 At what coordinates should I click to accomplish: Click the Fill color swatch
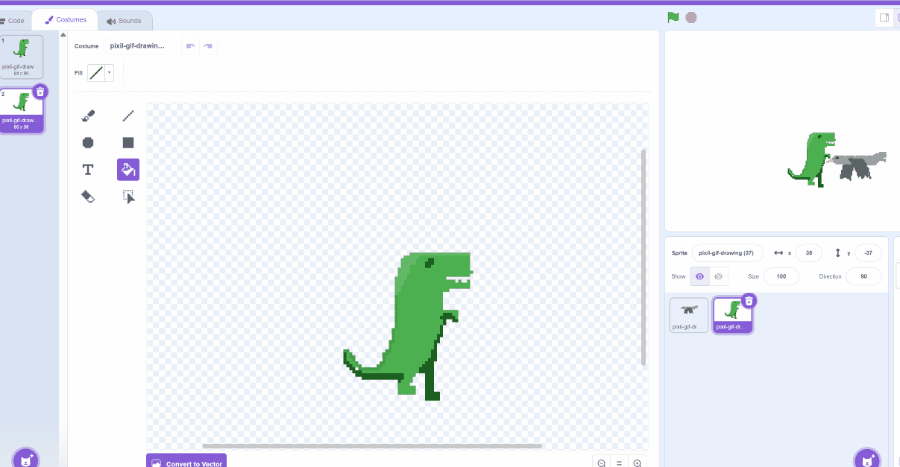(96, 73)
